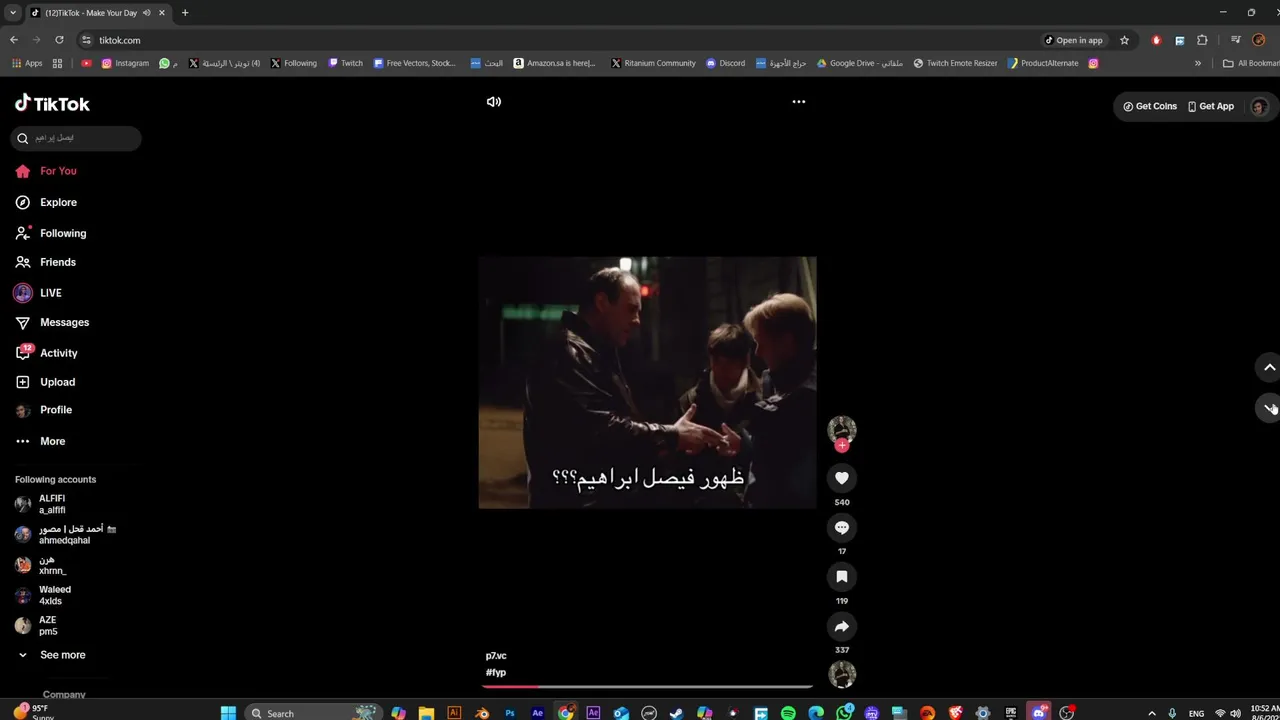Go to the previous video using up chevron

tap(1269, 367)
